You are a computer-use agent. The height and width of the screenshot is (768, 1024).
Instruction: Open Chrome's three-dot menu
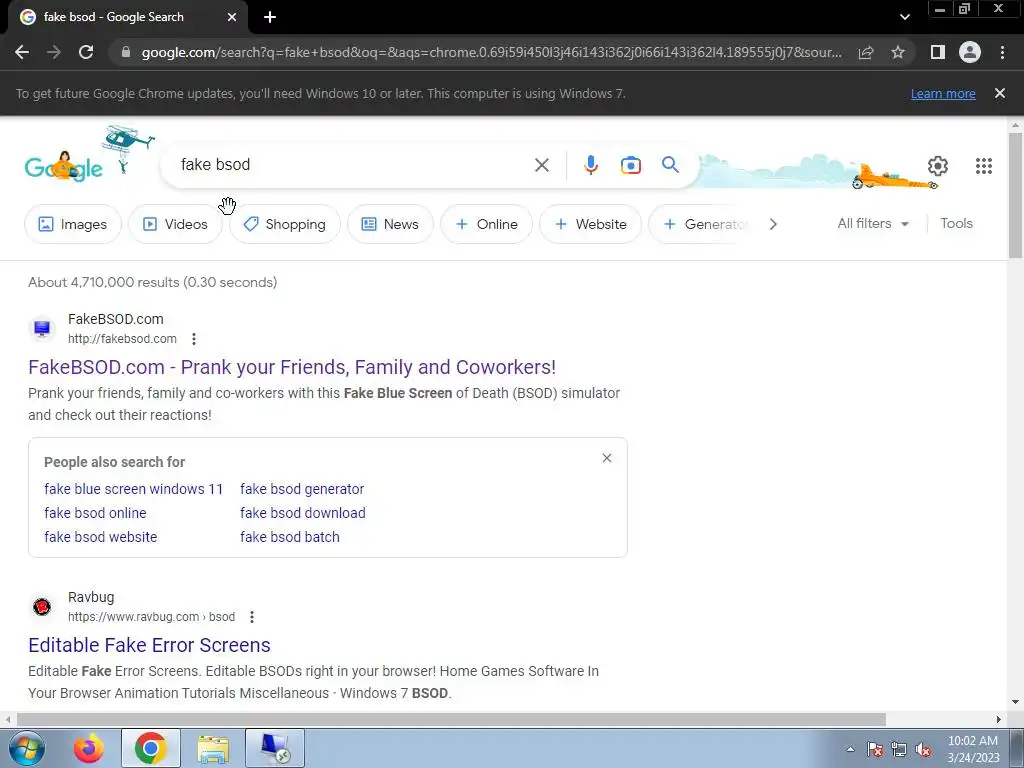coord(1002,52)
